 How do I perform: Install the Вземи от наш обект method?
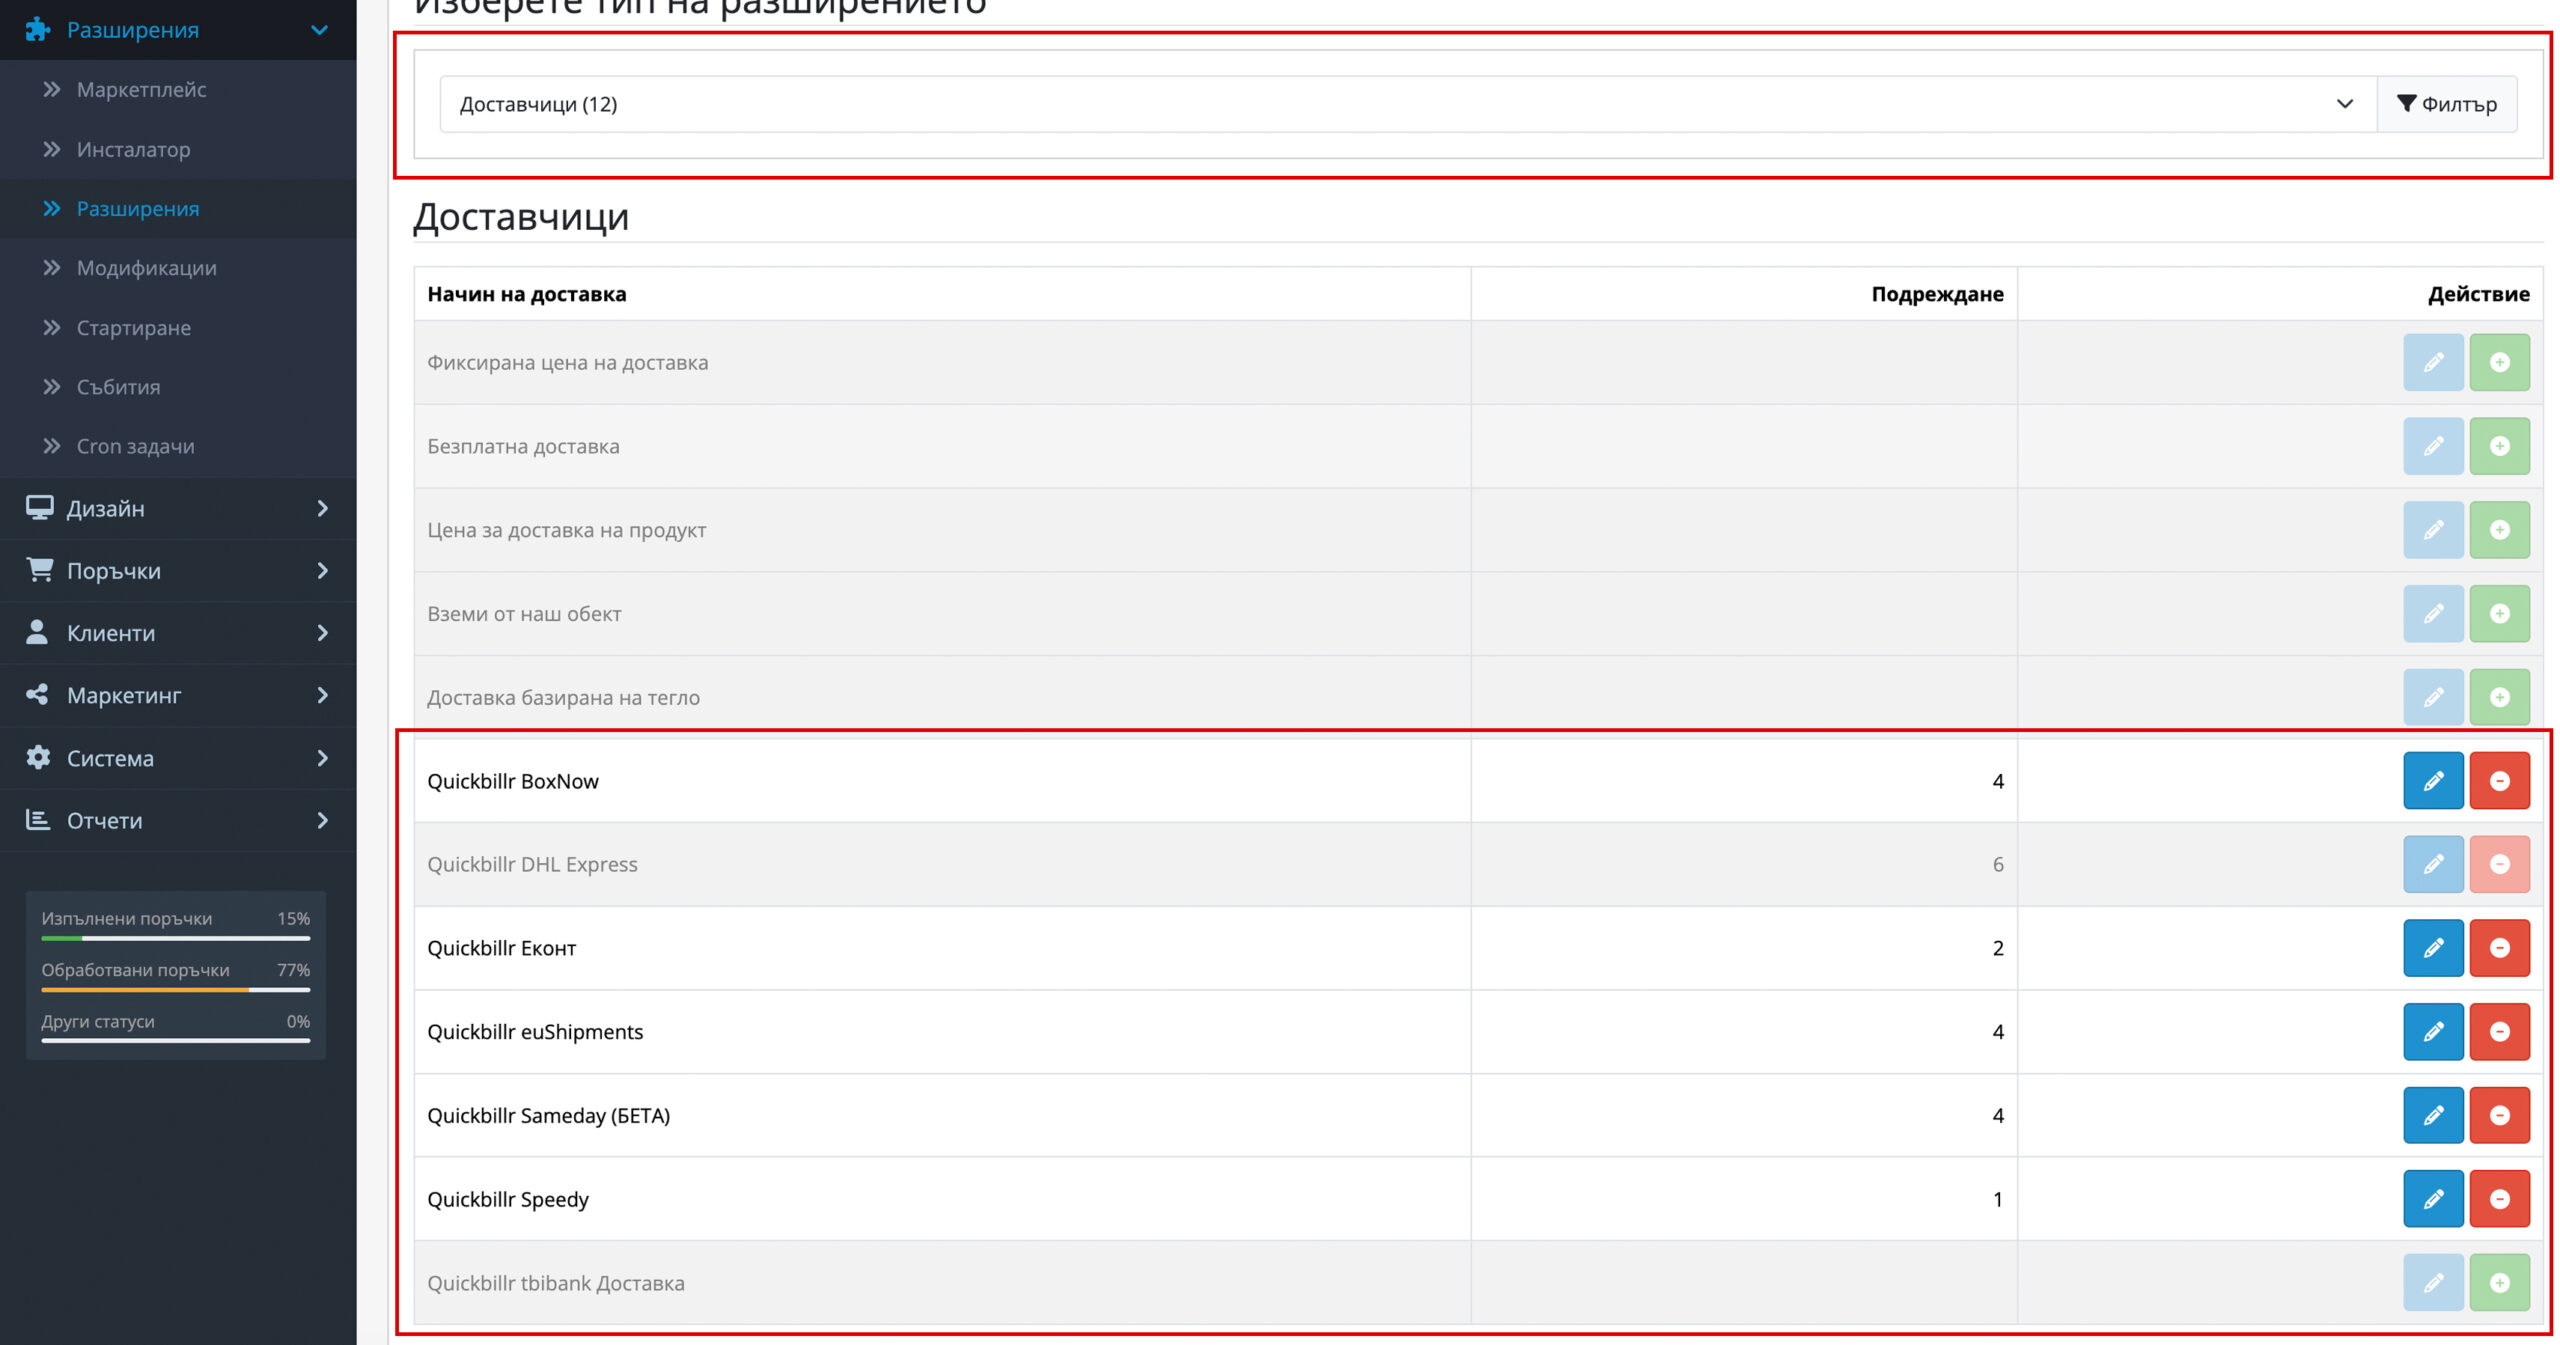[x=2498, y=614]
